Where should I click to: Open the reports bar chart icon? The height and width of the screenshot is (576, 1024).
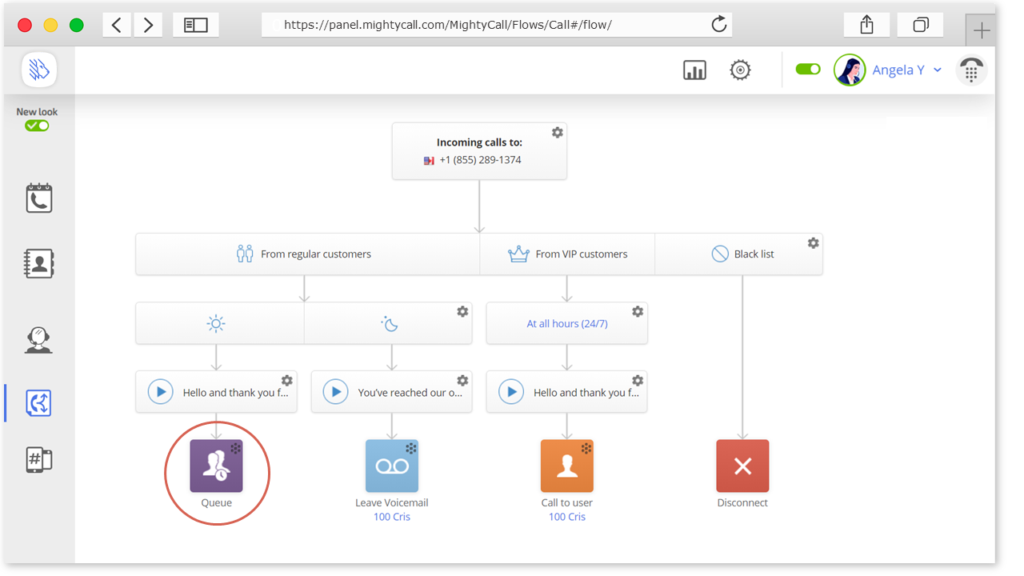tap(694, 70)
